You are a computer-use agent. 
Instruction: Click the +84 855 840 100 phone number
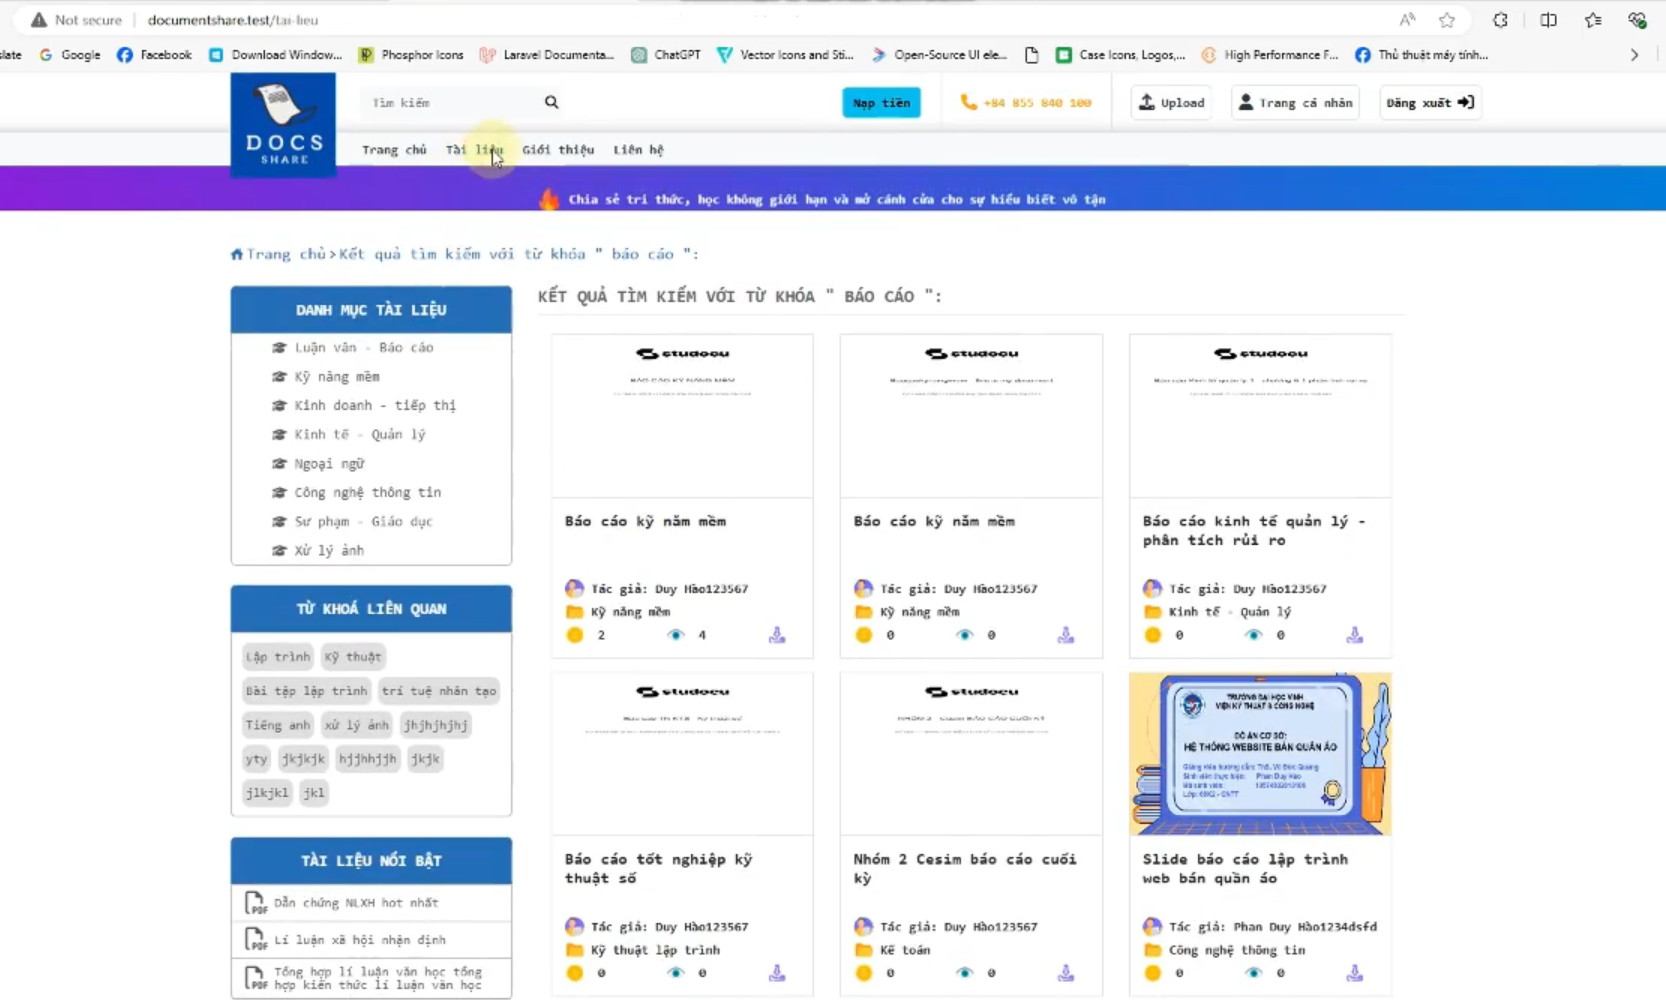pos(1037,103)
